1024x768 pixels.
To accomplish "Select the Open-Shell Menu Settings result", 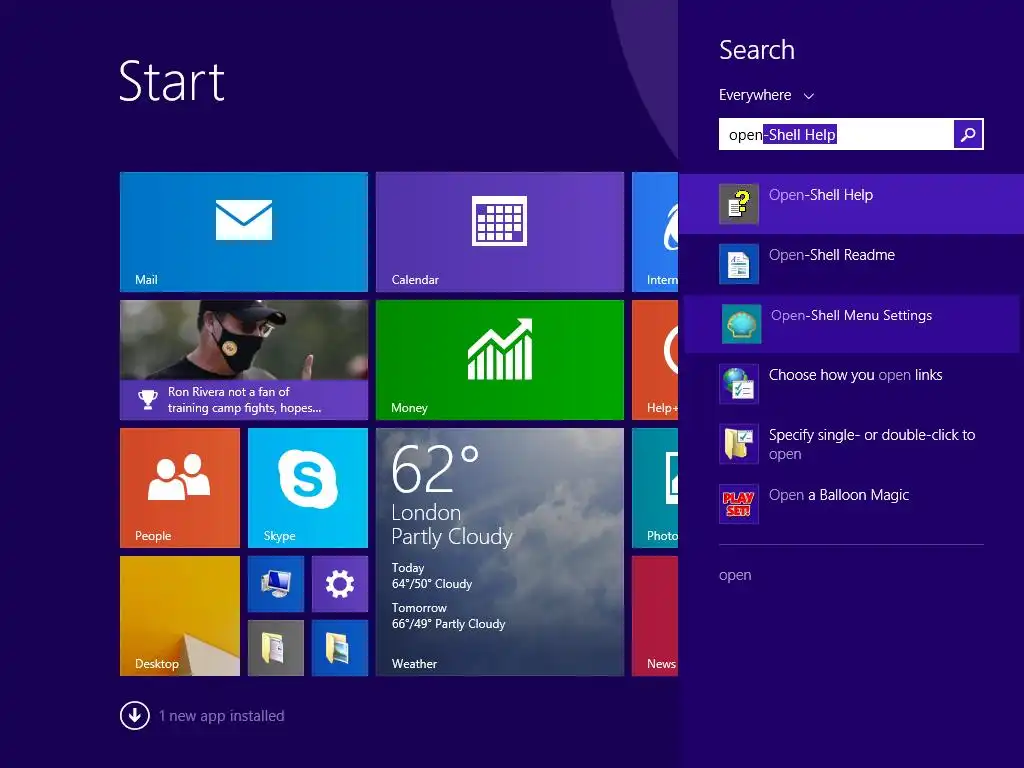I will [851, 324].
